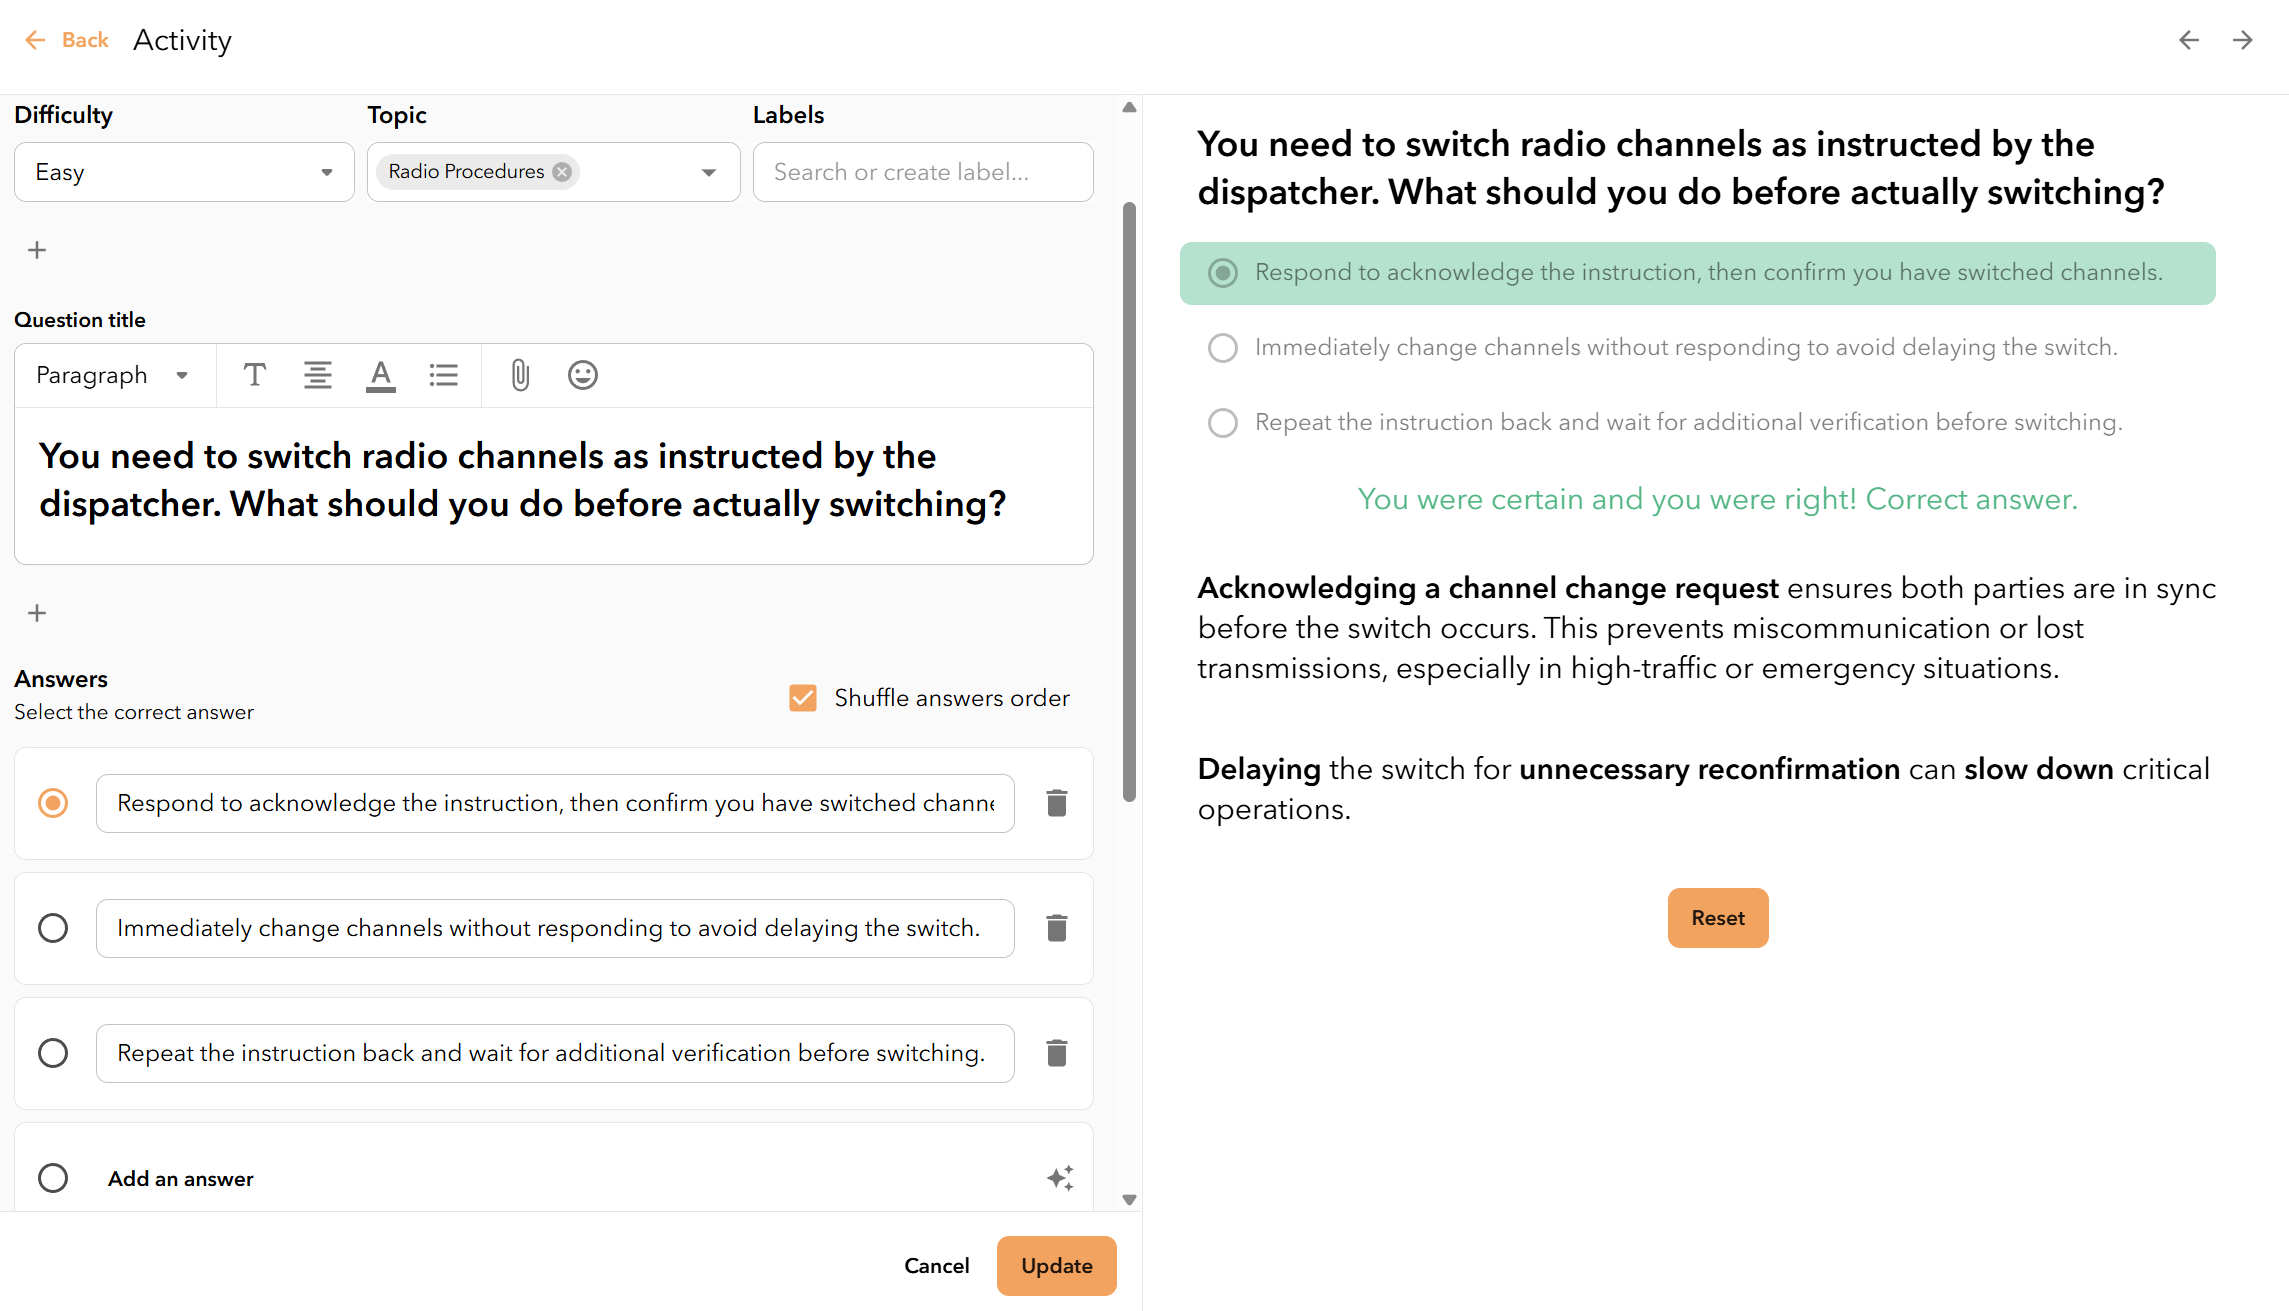Viewport: 2289px width, 1311px height.
Task: Choose preview option 'Respond to acknowledge the instruction'
Action: click(x=1697, y=273)
